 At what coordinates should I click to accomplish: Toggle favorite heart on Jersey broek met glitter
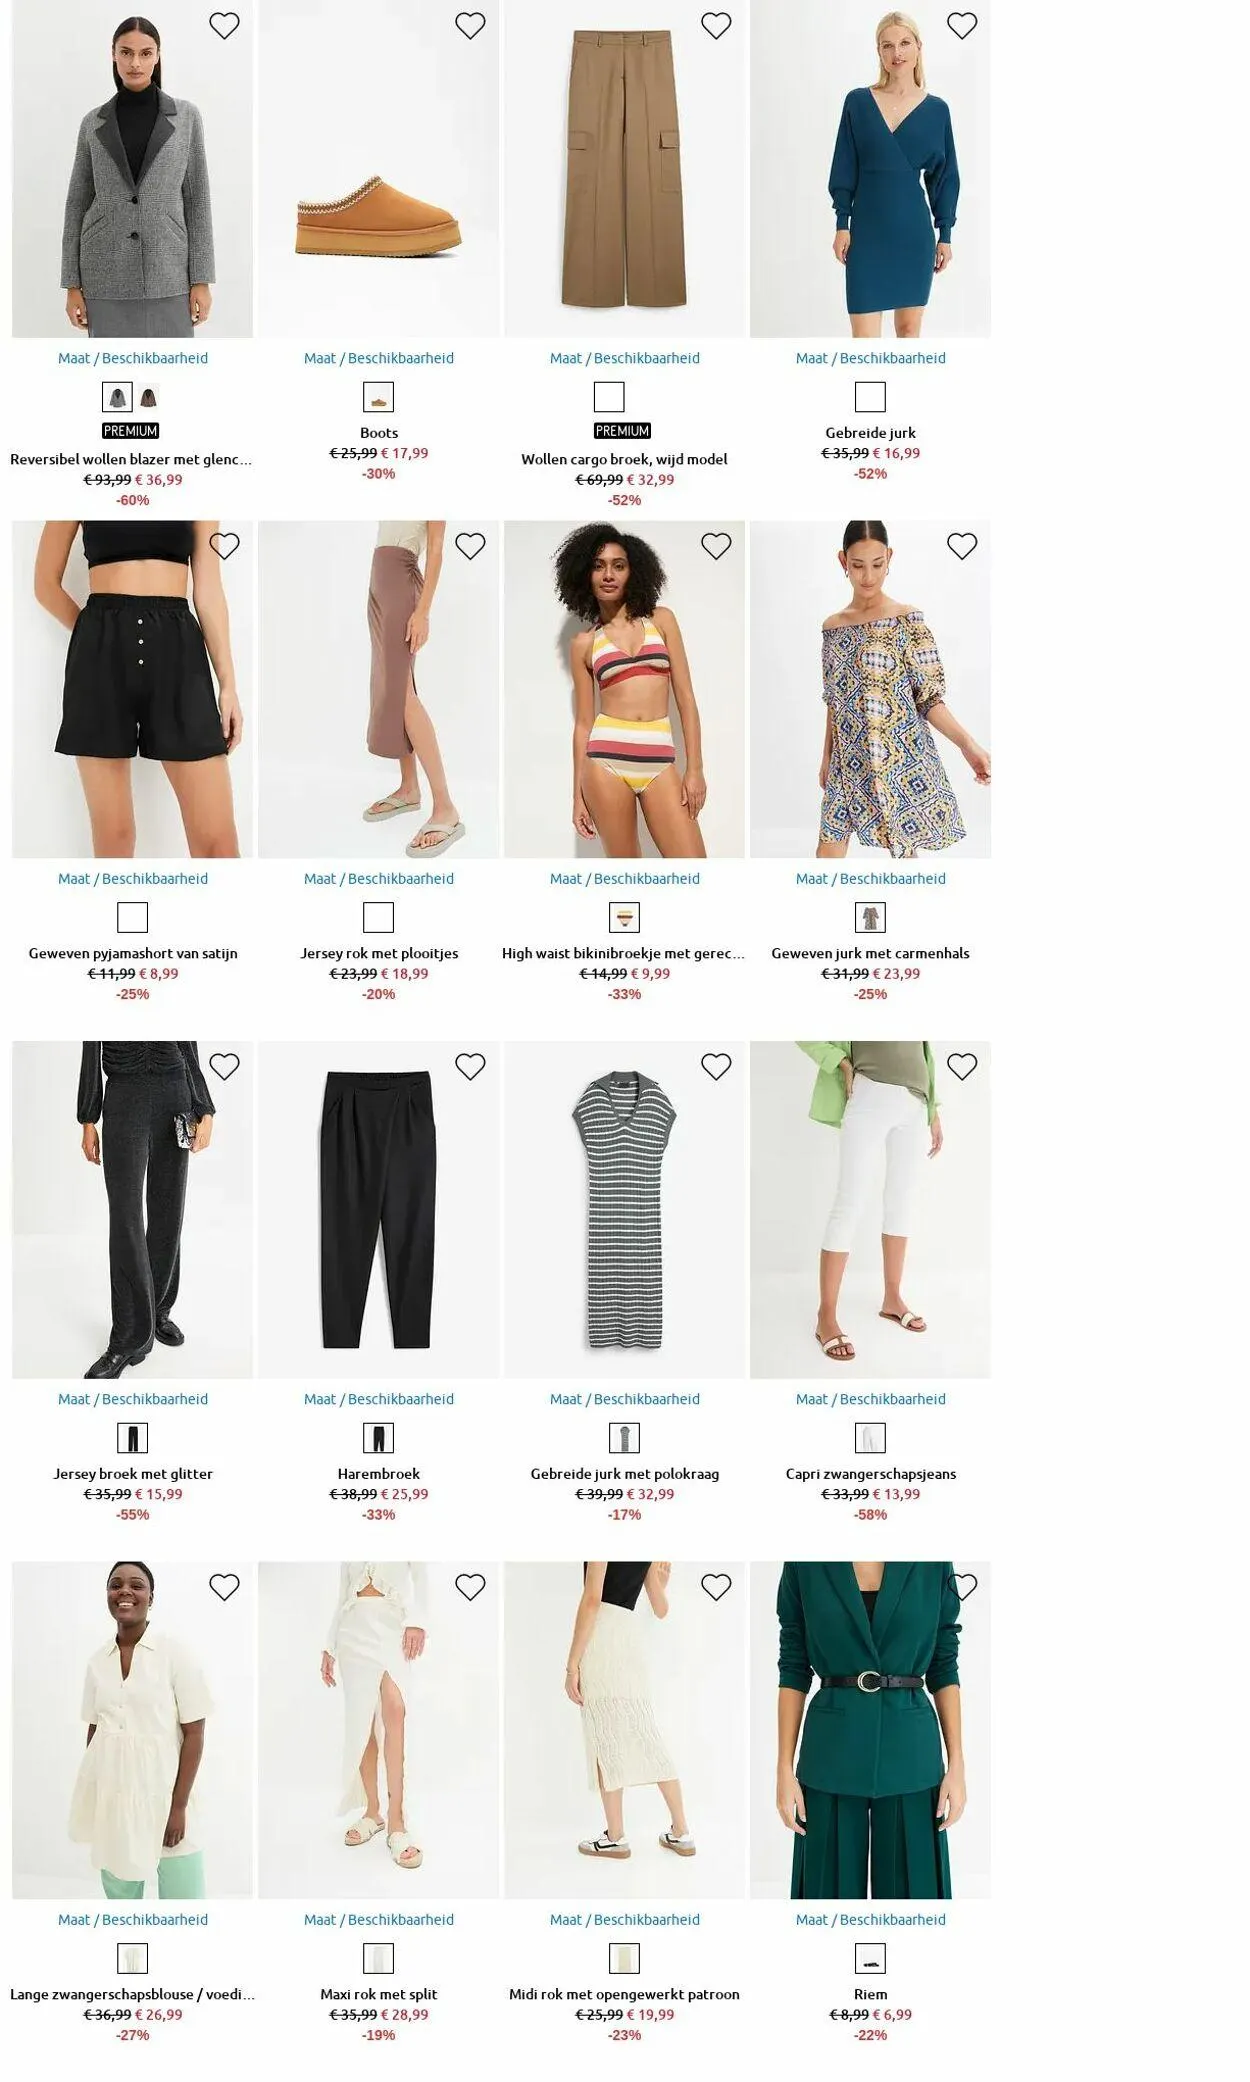[x=224, y=1067]
